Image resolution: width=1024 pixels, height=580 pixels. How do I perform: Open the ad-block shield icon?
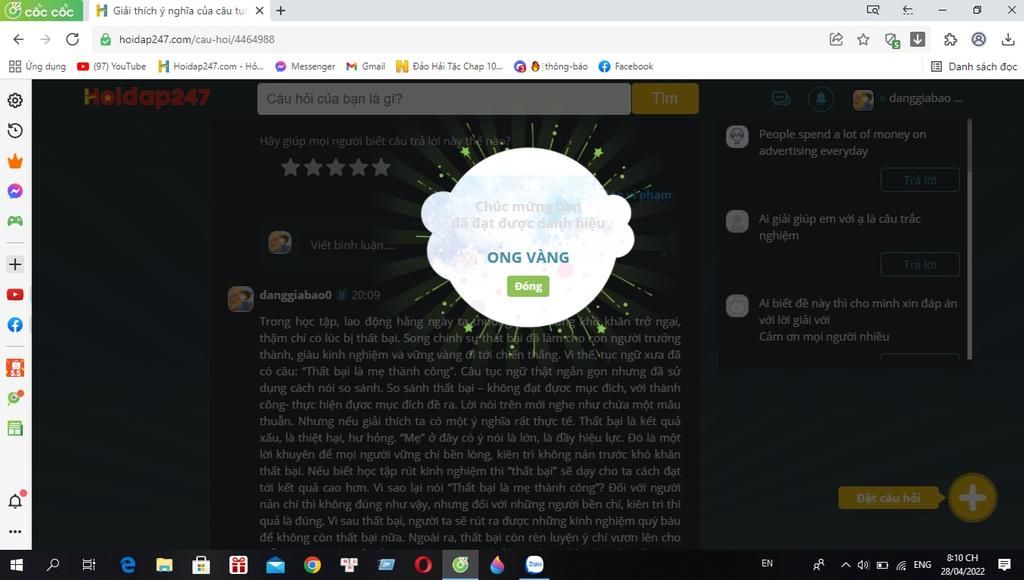pyautogui.click(x=892, y=40)
